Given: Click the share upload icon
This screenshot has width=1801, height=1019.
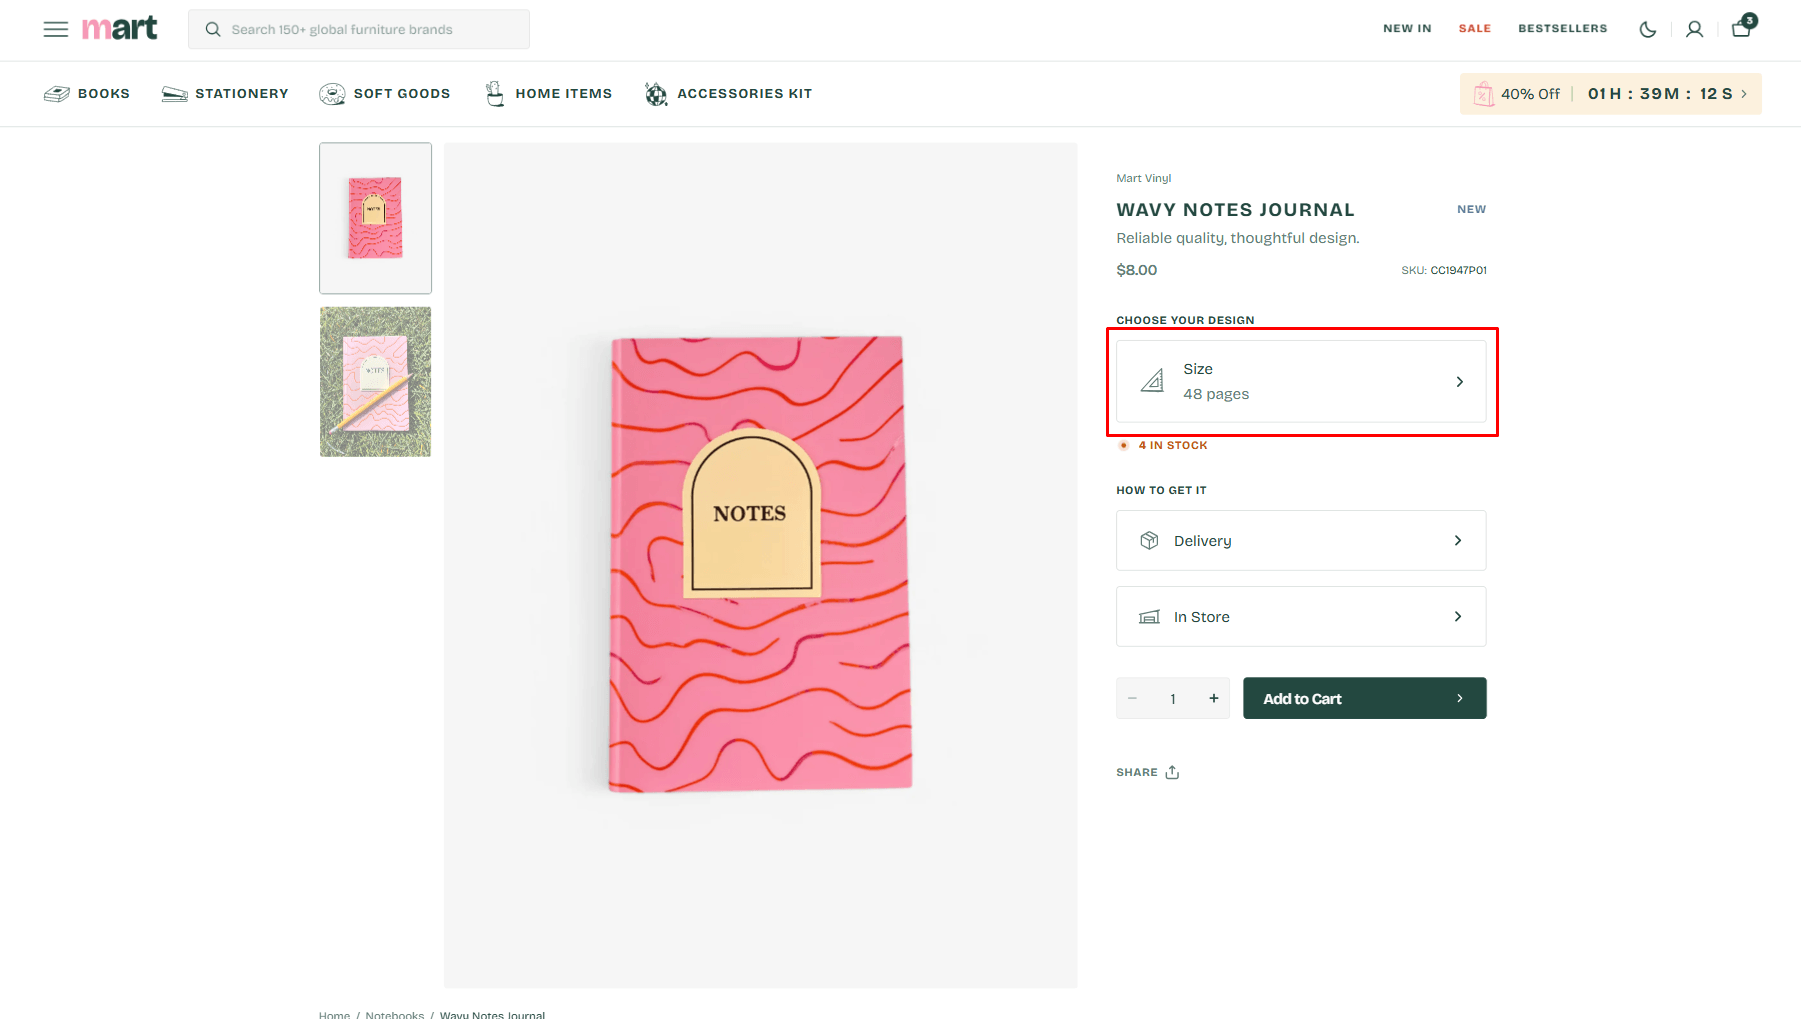Looking at the screenshot, I should [x=1172, y=772].
